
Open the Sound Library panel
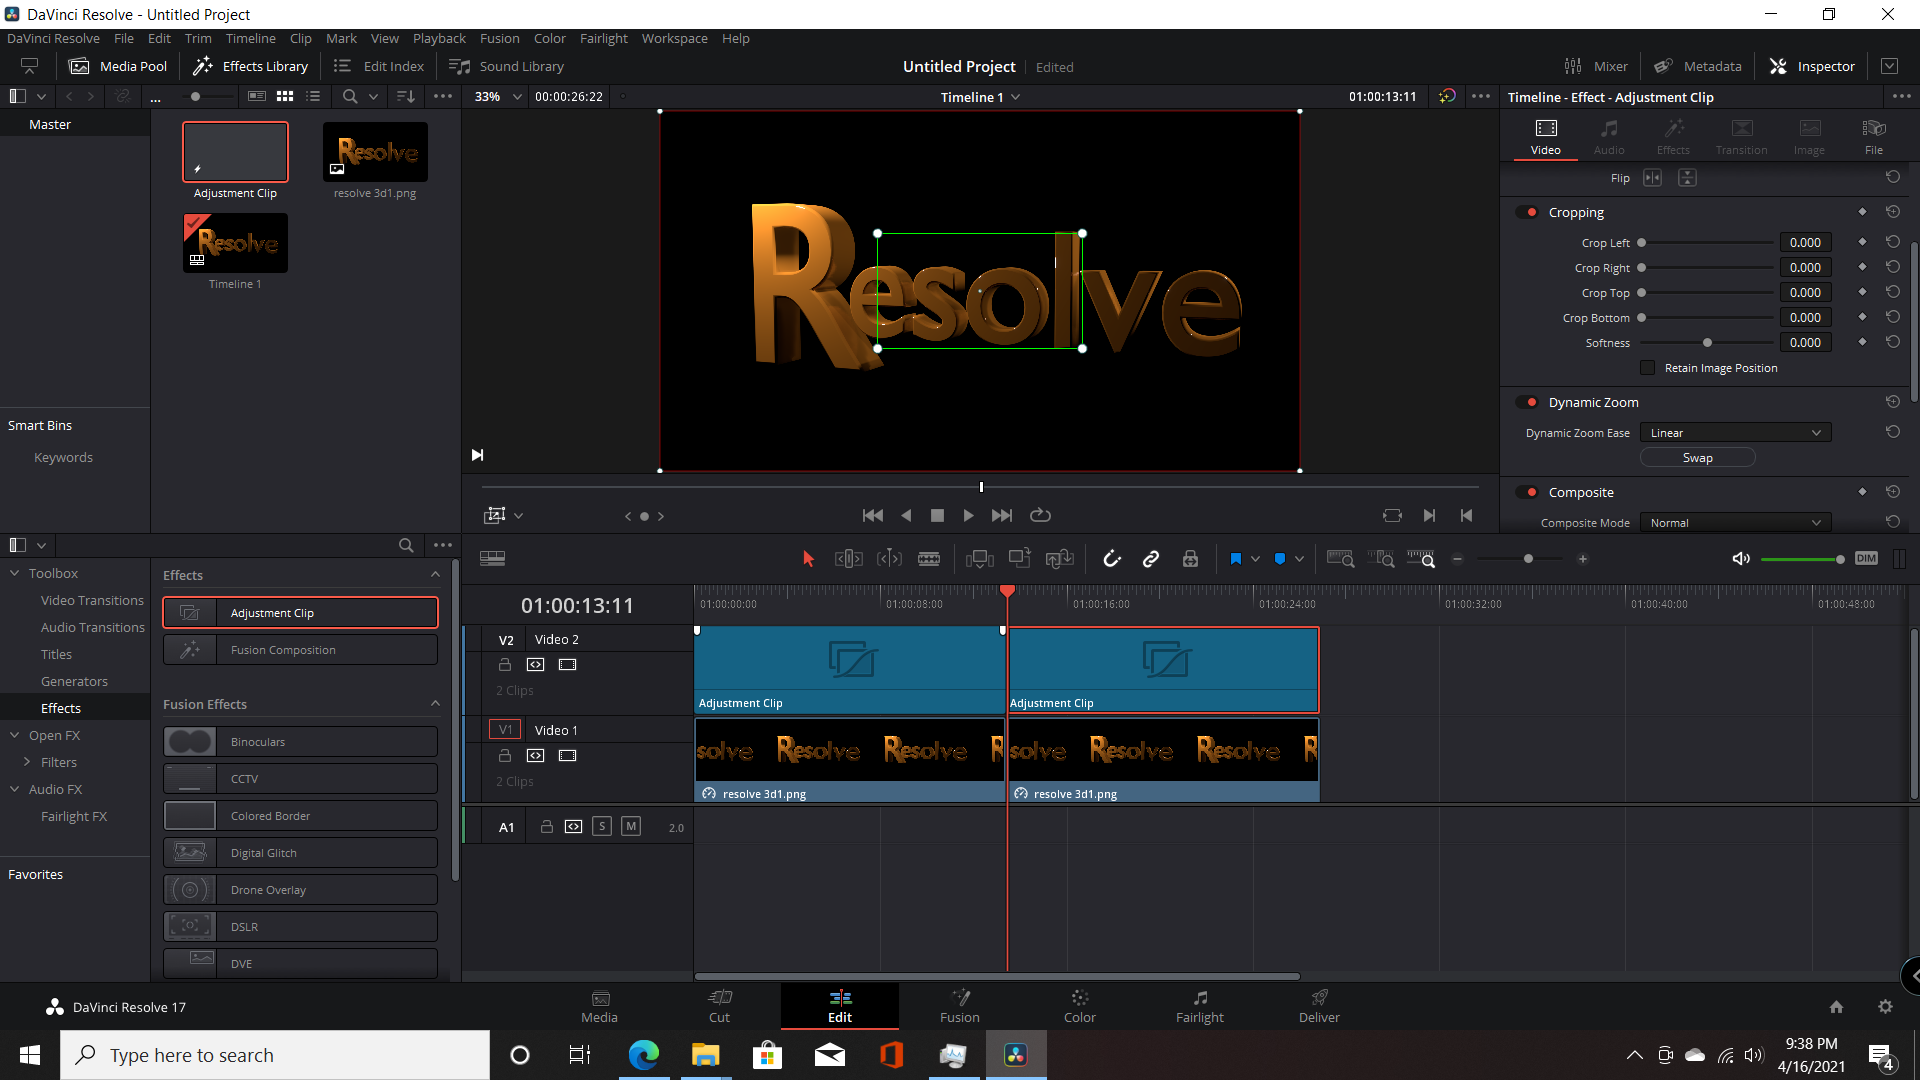tap(507, 66)
